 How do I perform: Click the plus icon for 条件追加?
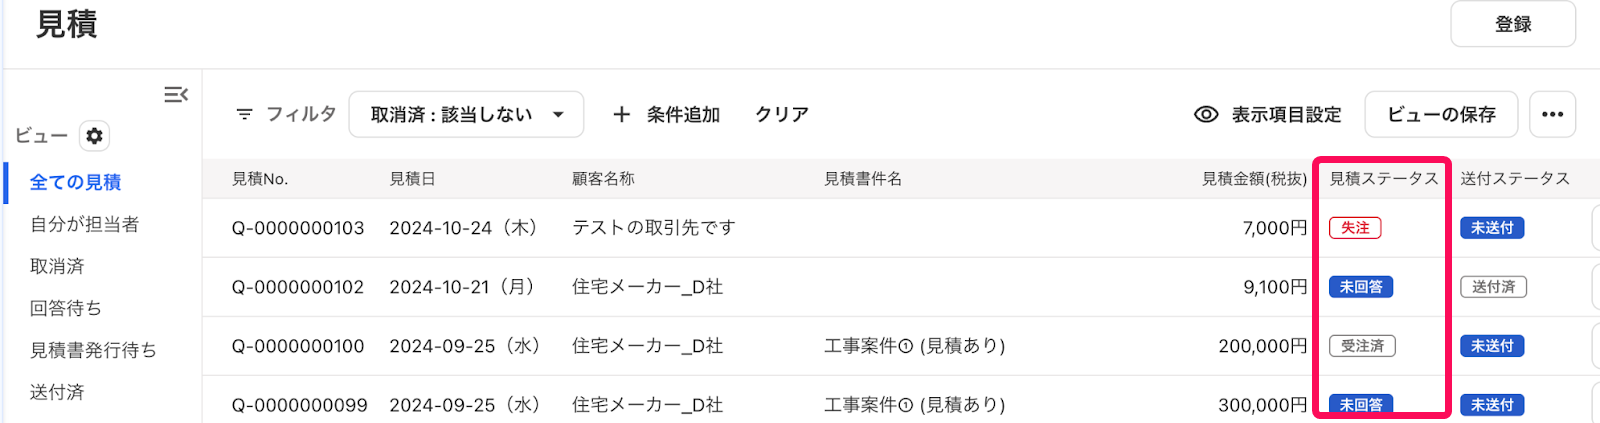click(621, 115)
